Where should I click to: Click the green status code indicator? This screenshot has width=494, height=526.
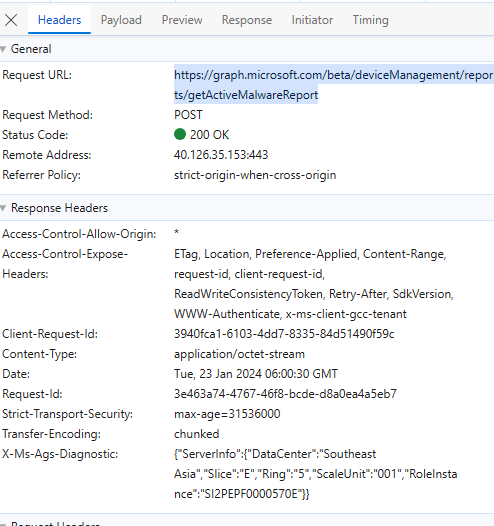[180, 134]
